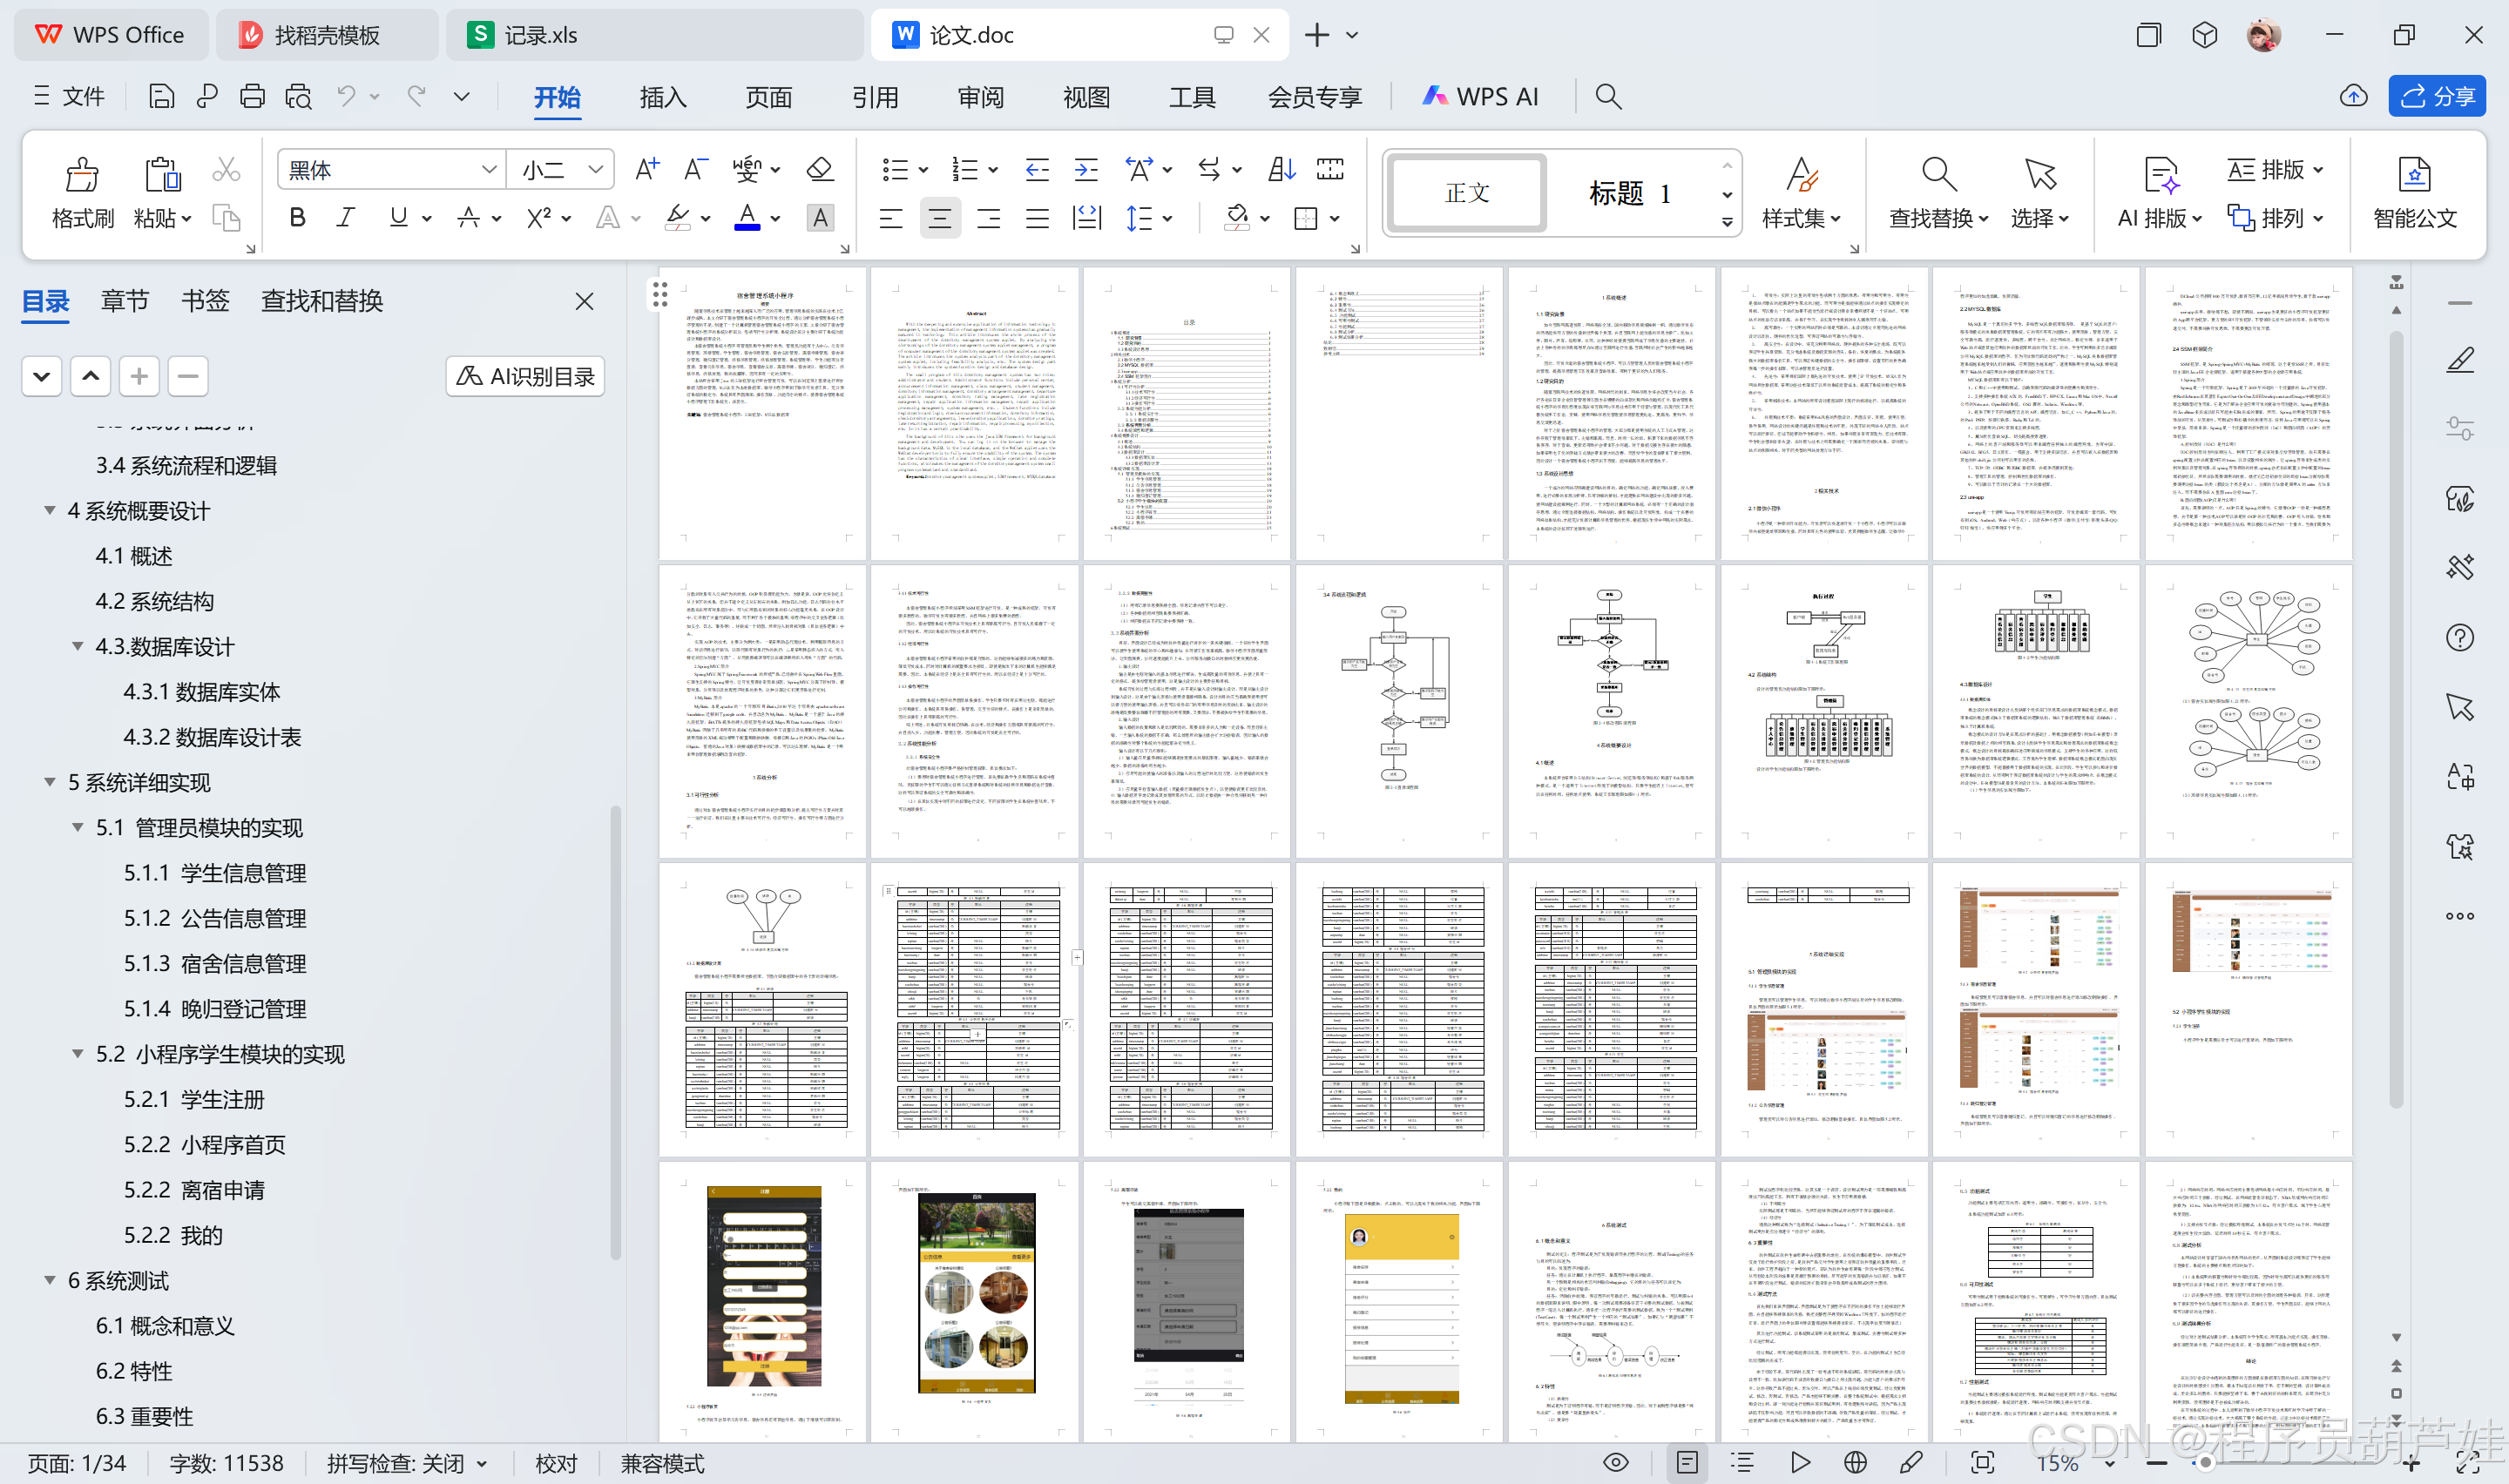Click the 分享 share button

pyautogui.click(x=2437, y=96)
